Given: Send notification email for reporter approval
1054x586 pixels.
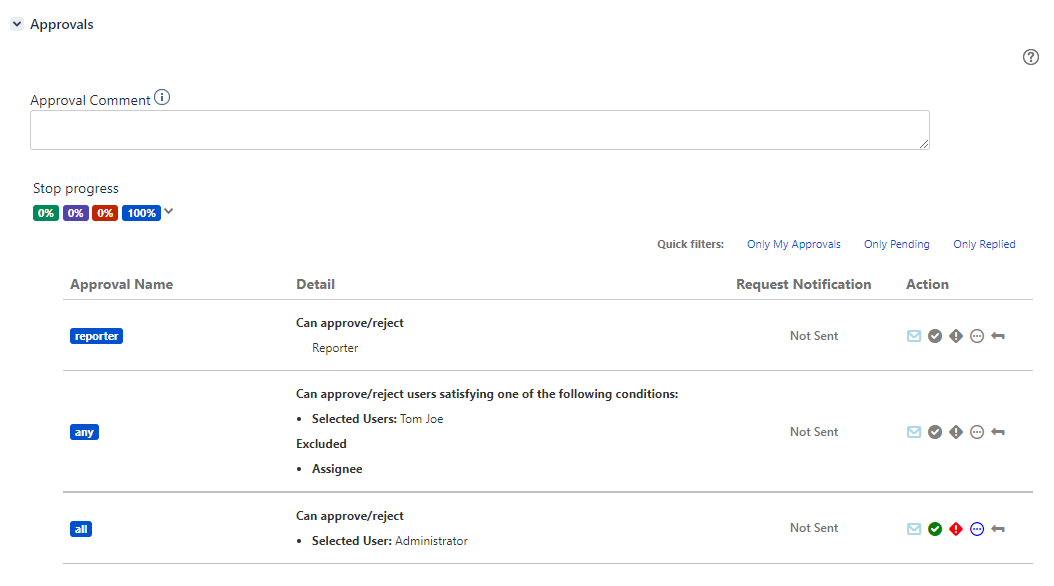Looking at the screenshot, I should (914, 336).
